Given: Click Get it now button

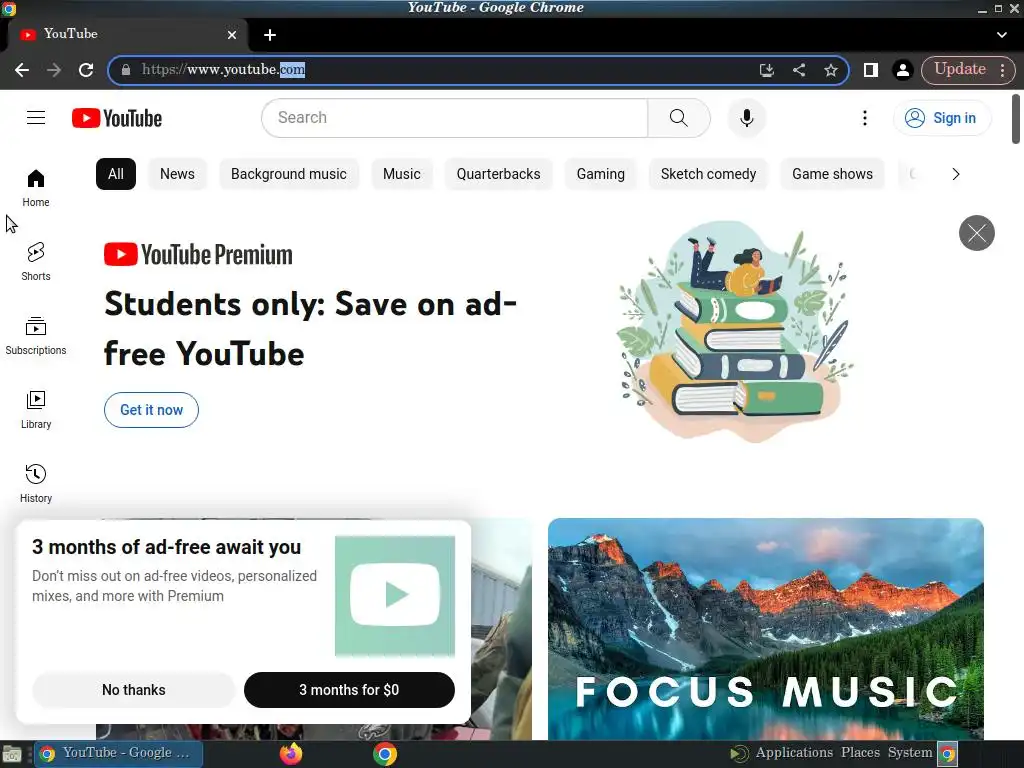Looking at the screenshot, I should click(x=152, y=410).
